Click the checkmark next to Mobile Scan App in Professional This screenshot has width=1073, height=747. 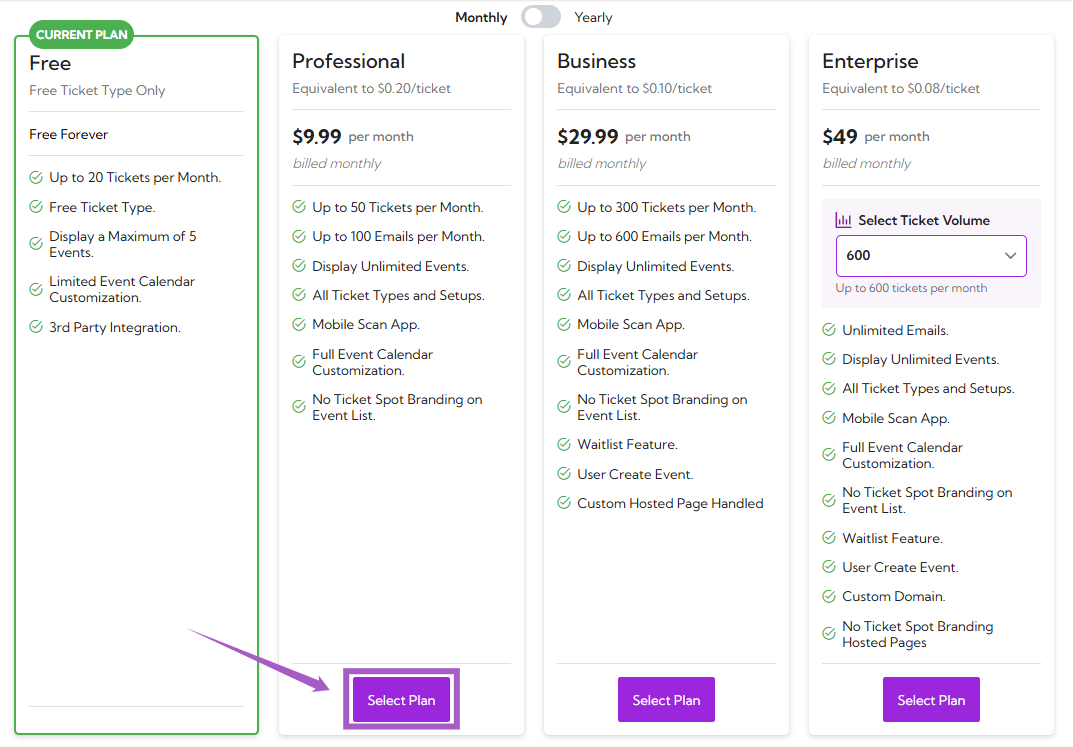pos(298,324)
